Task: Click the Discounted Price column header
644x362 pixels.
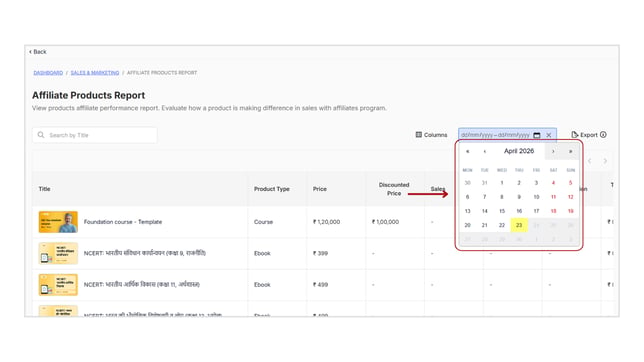Action: click(394, 189)
